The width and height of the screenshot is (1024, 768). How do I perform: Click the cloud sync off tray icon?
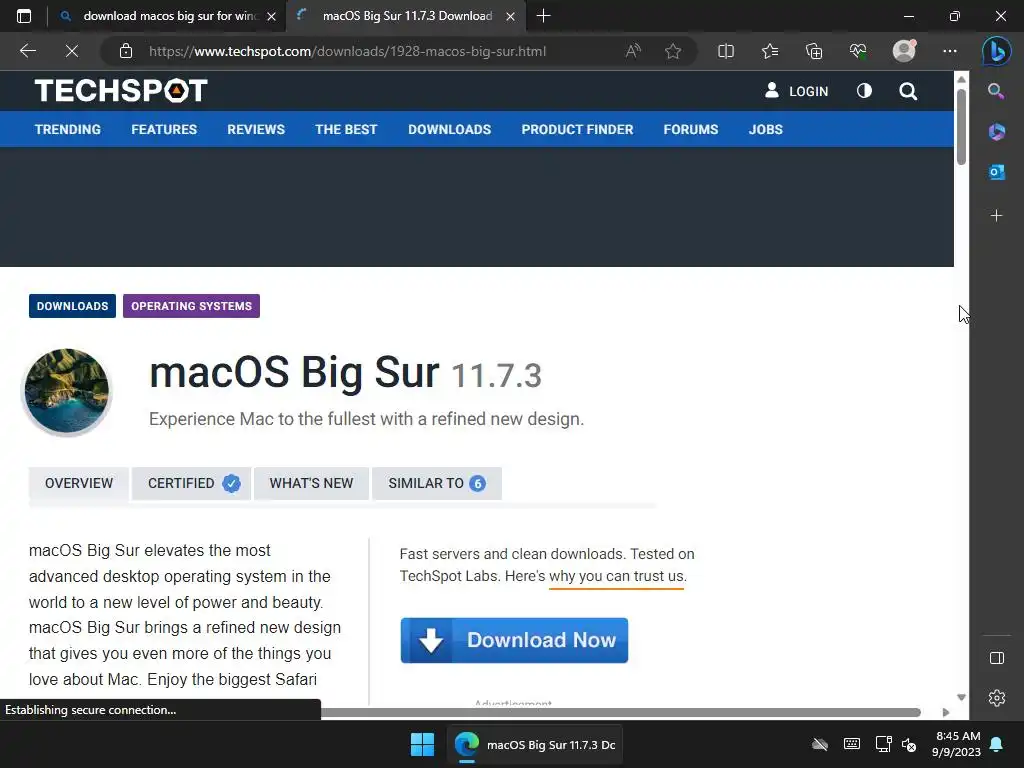[820, 744]
